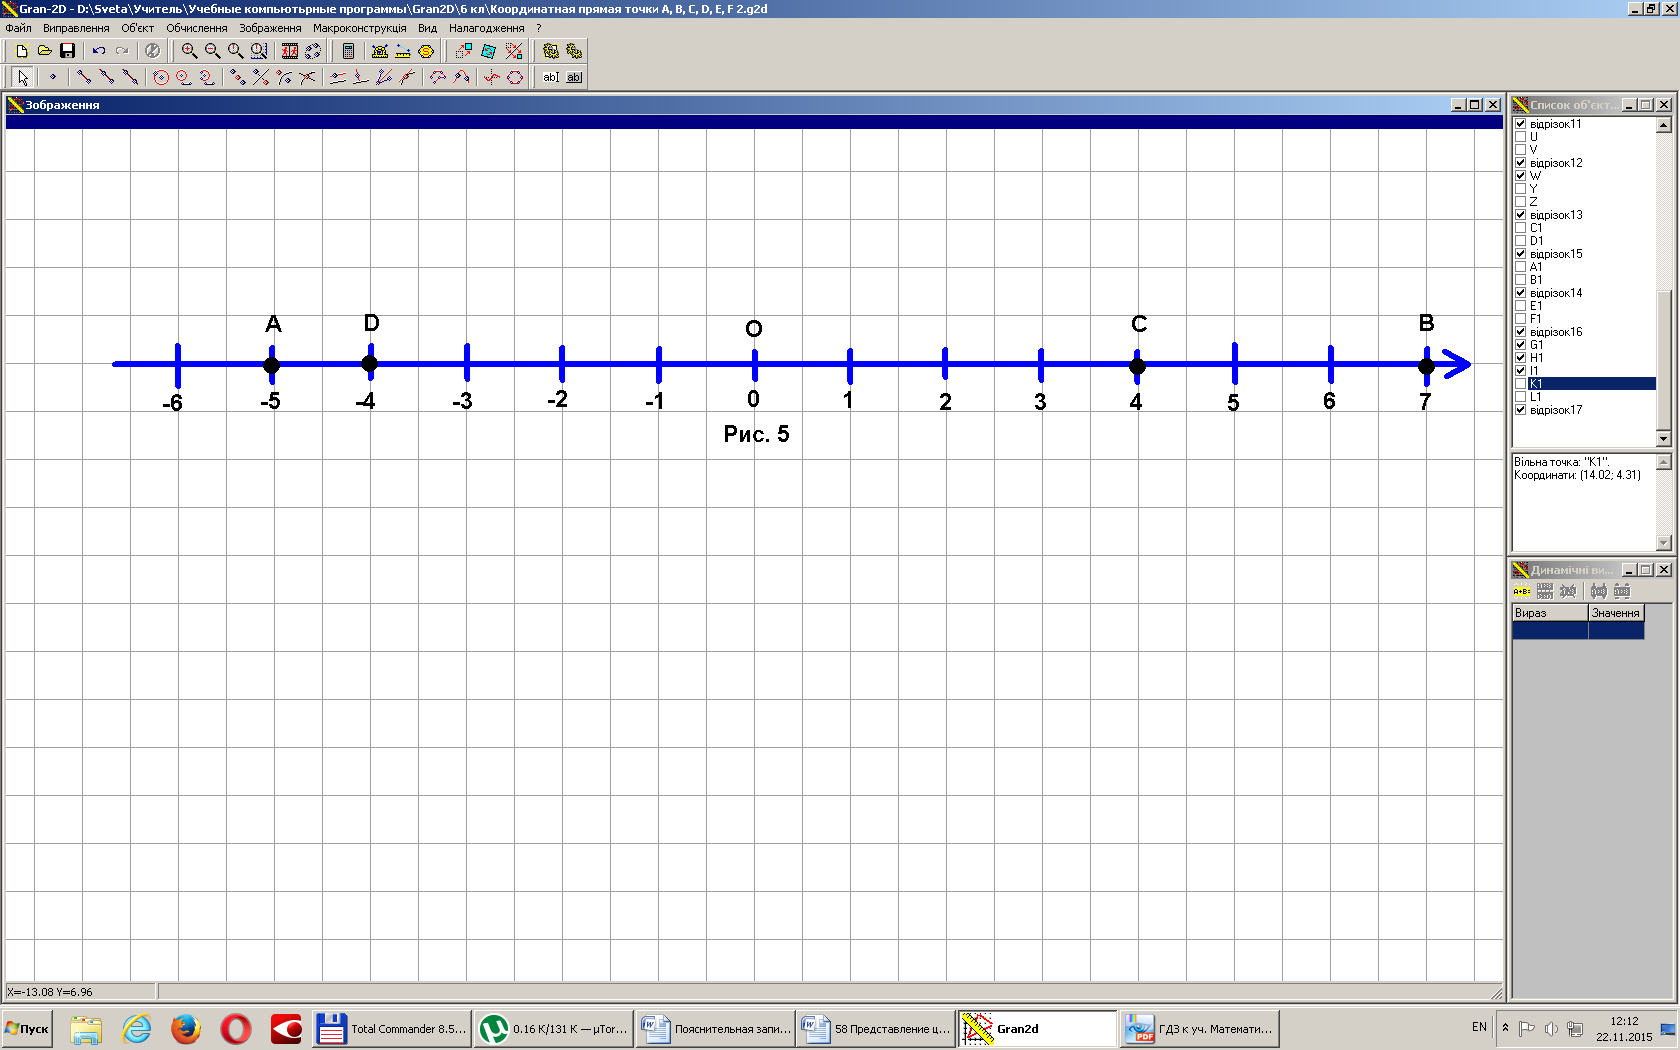Uncheck the відрізок11 object checkbox
1680x1050 pixels.
(1520, 124)
